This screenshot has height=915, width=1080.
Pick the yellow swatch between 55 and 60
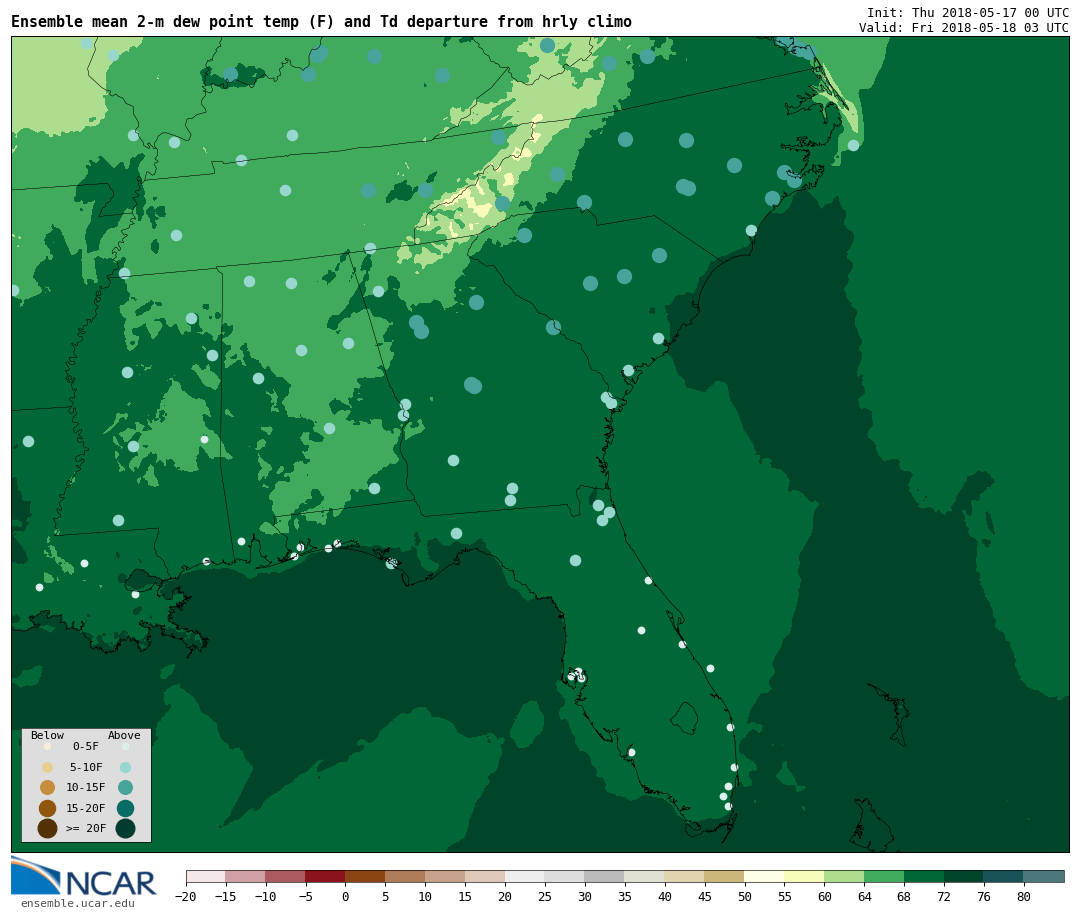point(805,876)
